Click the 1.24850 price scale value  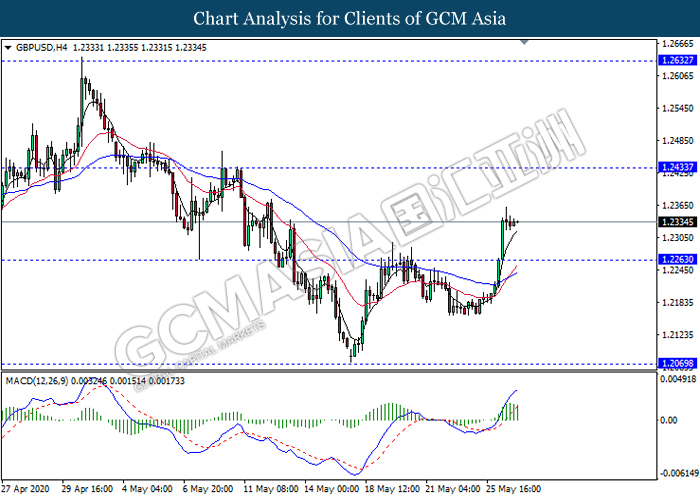click(x=678, y=141)
